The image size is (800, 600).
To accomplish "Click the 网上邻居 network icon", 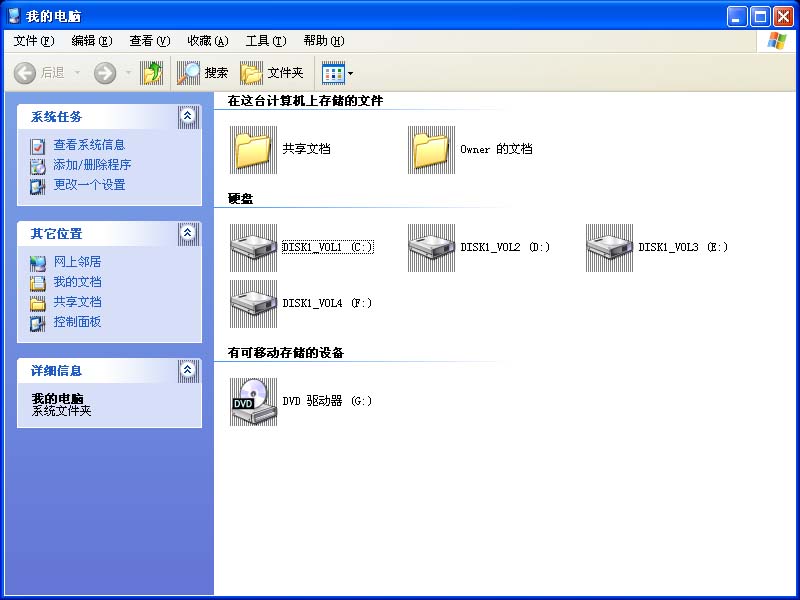I will point(37,263).
